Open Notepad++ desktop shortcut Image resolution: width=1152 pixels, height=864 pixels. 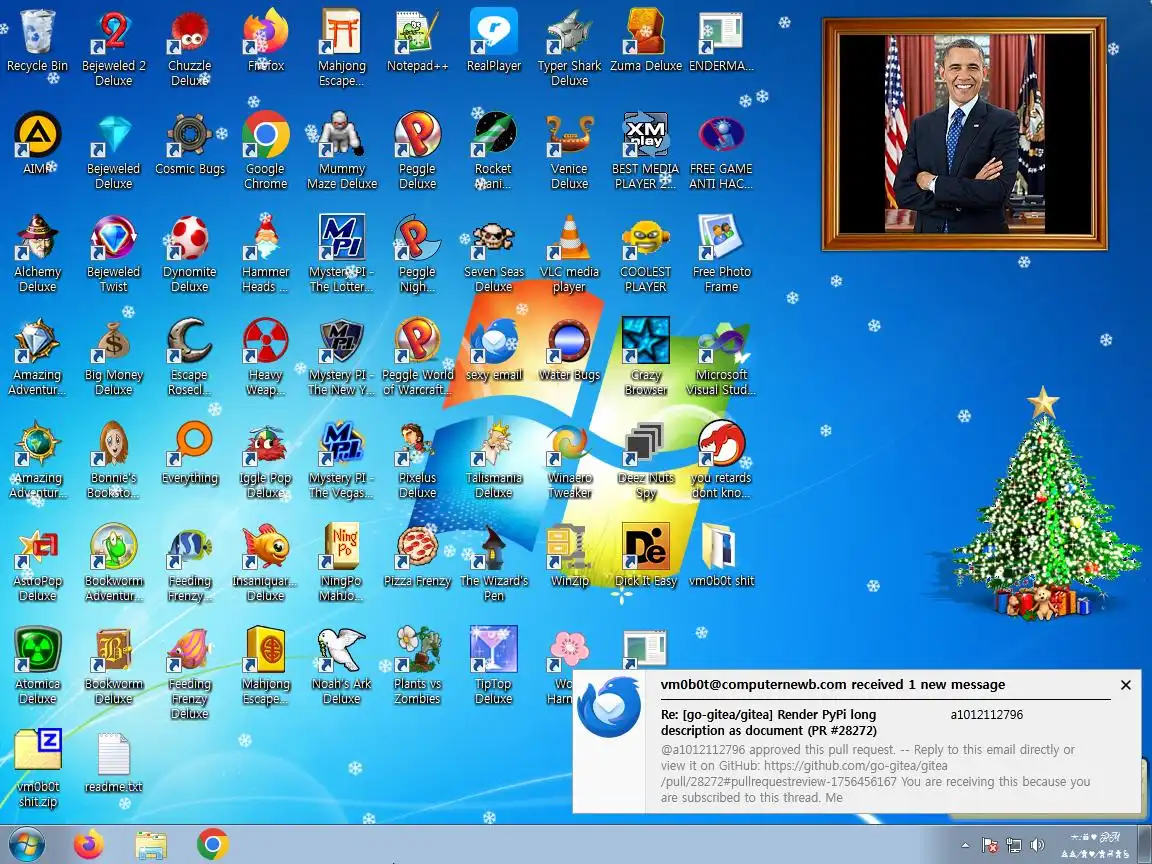[417, 40]
